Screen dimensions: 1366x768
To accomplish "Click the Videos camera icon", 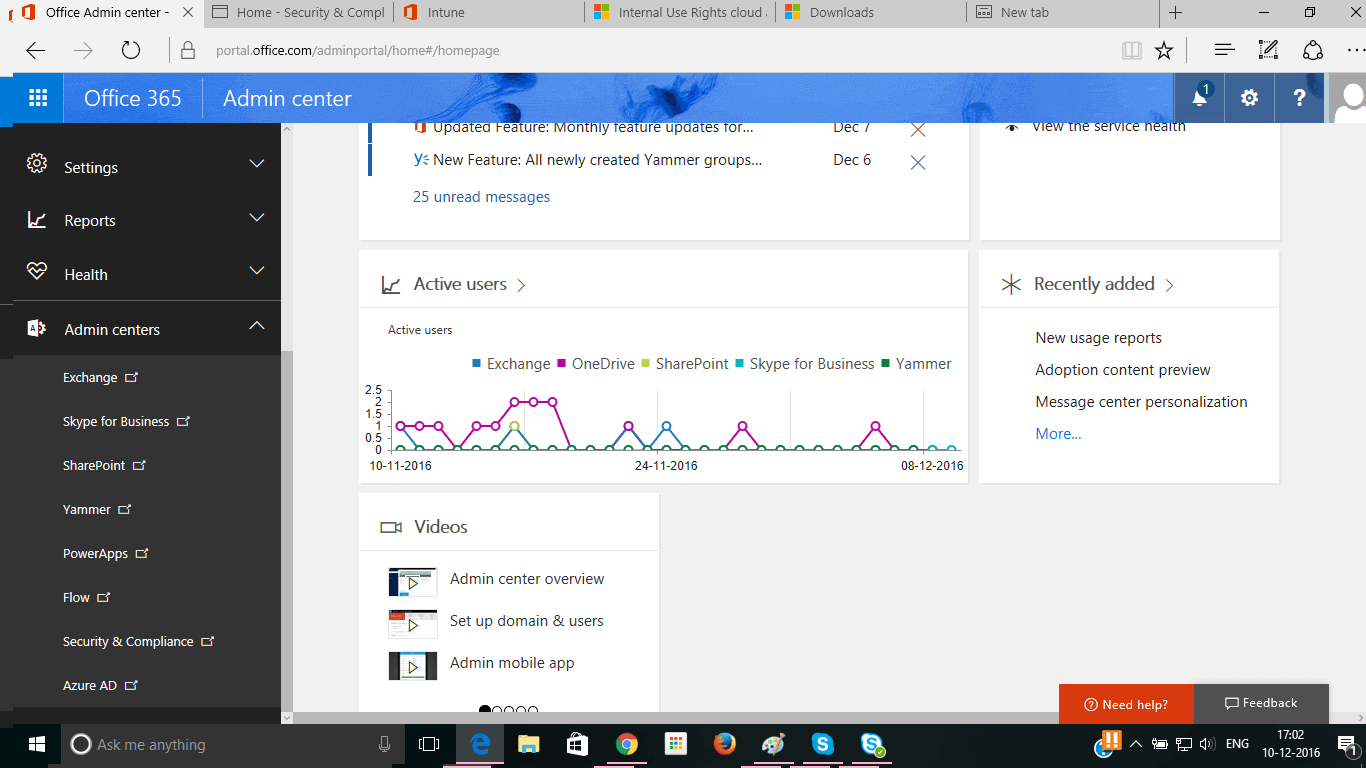I will point(391,527).
